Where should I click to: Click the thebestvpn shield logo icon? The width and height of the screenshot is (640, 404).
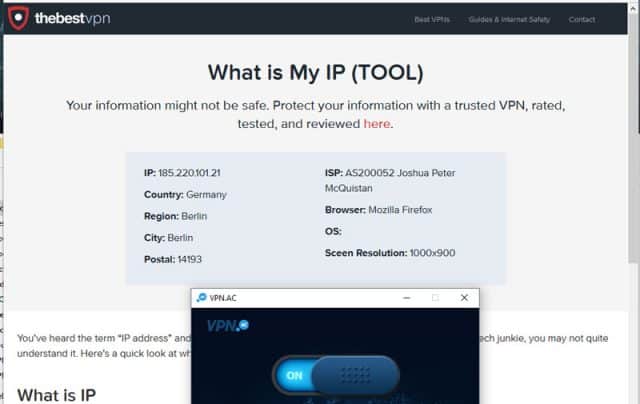[18, 18]
